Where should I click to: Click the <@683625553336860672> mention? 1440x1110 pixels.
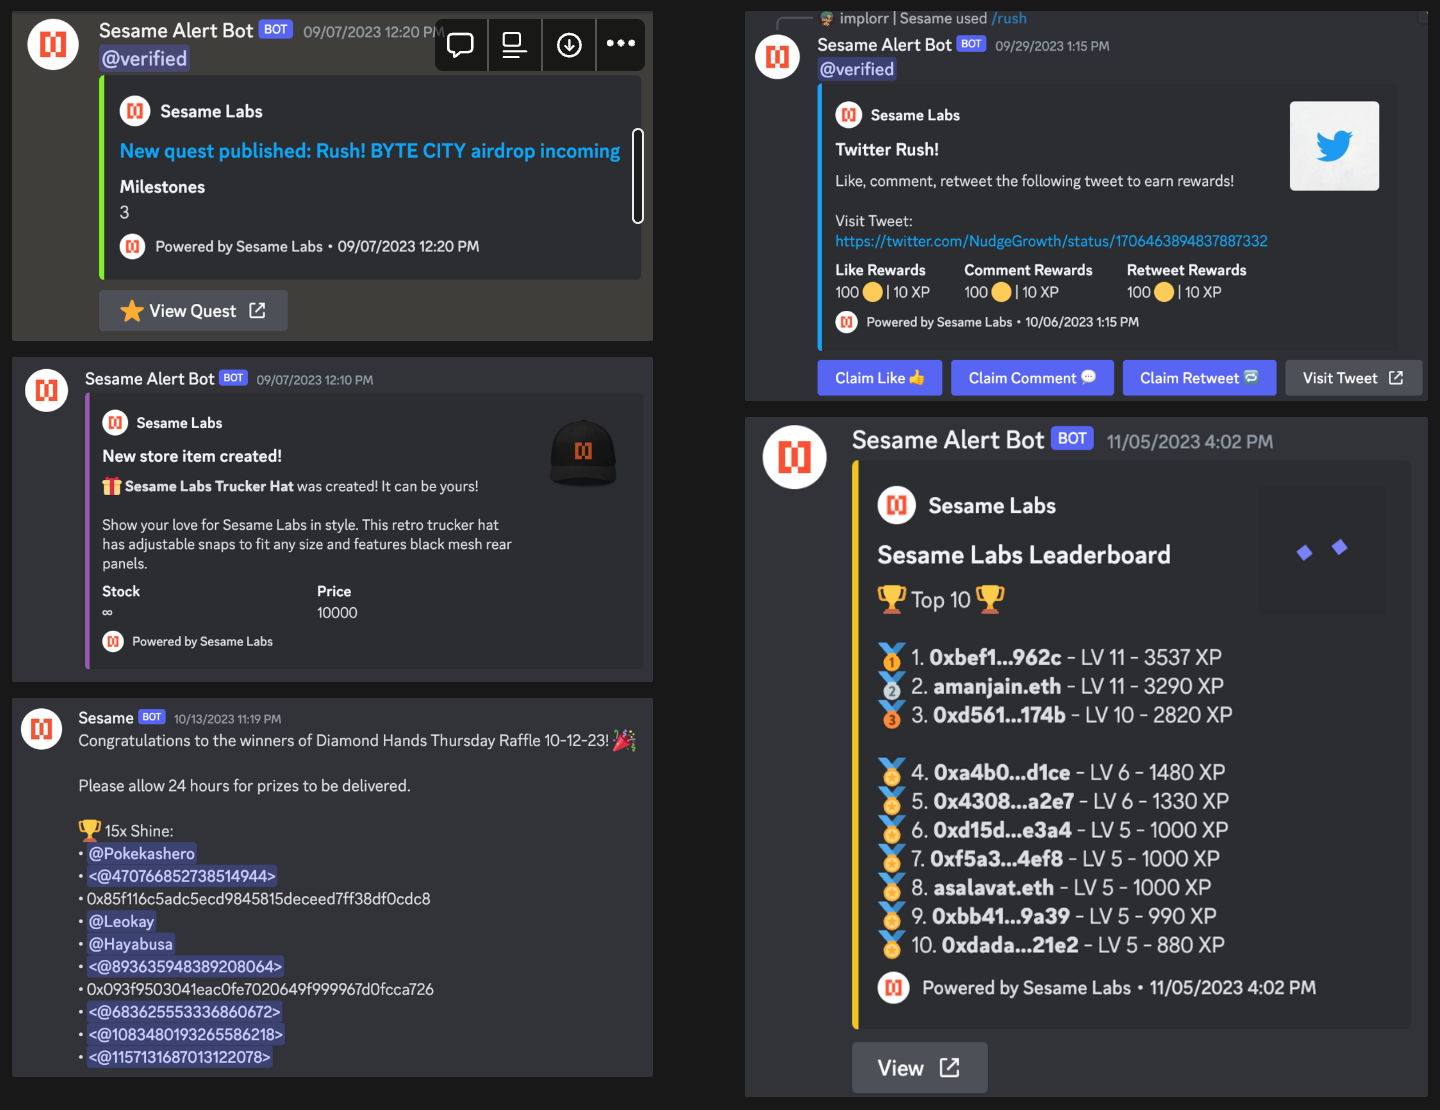[184, 1012]
